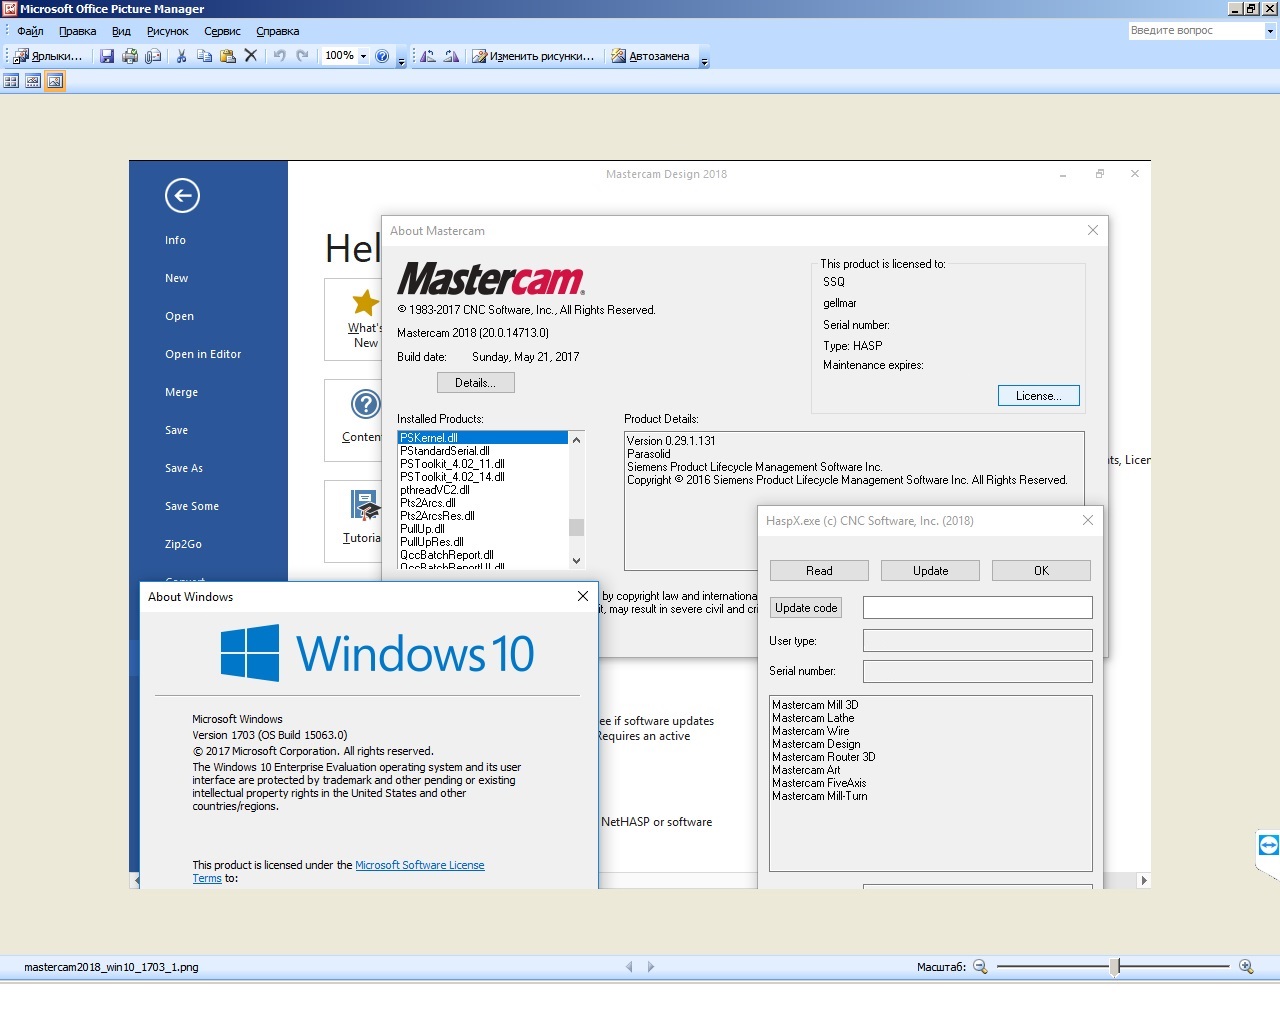The width and height of the screenshot is (1280, 1020).
Task: Click the Copy toolbar icon
Action: pos(204,56)
